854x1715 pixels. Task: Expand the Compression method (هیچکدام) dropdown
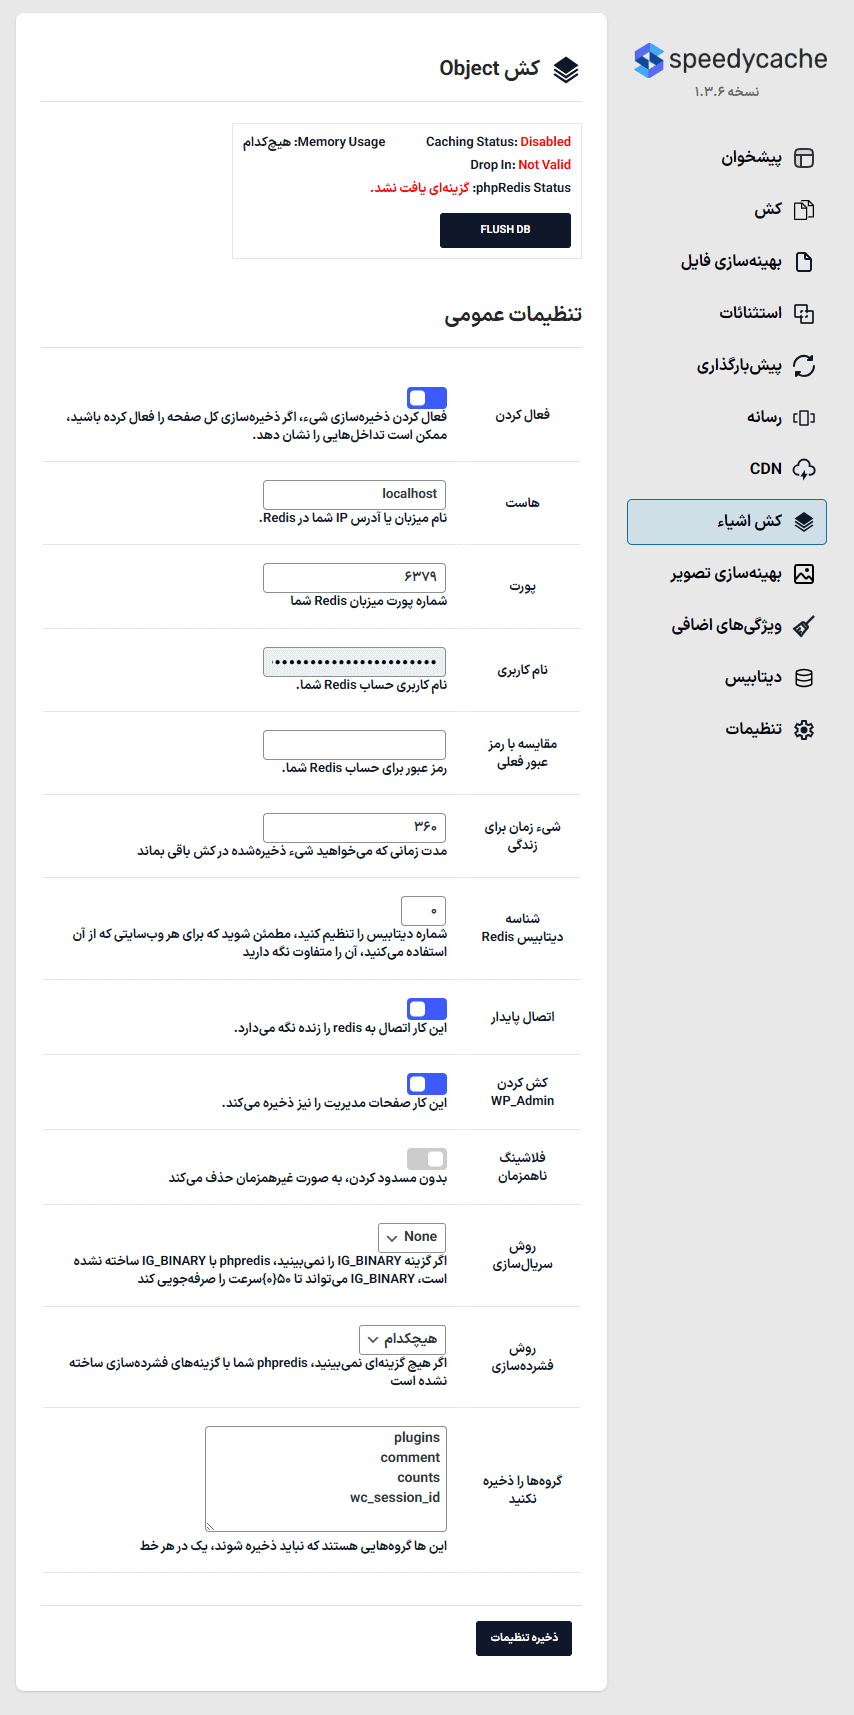[402, 1339]
